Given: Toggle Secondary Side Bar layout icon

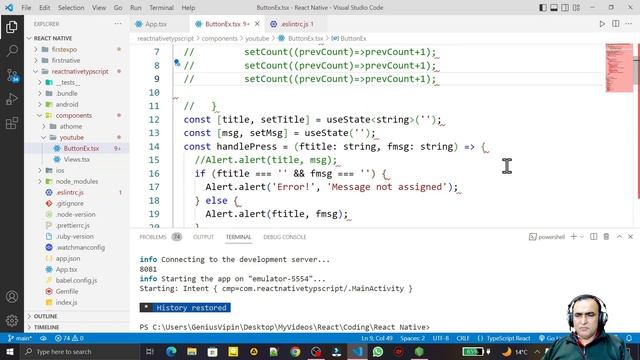Looking at the screenshot, I should 565,8.
